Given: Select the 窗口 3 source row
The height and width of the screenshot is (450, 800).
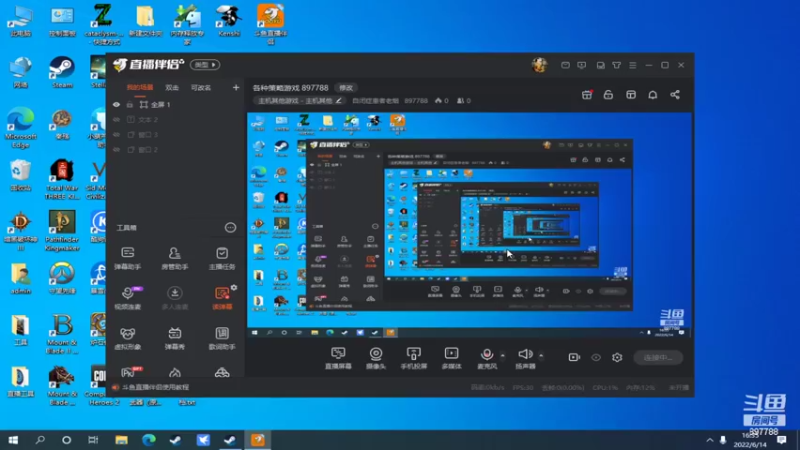Looking at the screenshot, I should [x=177, y=135].
